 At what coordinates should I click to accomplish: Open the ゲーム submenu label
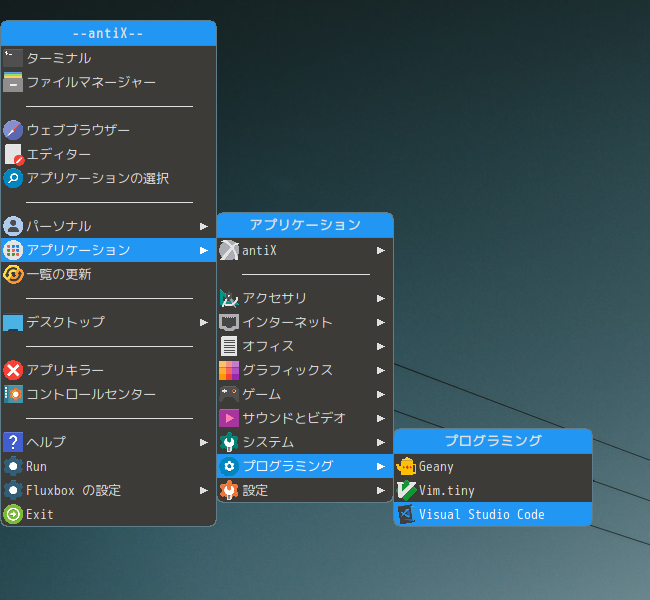(x=262, y=394)
